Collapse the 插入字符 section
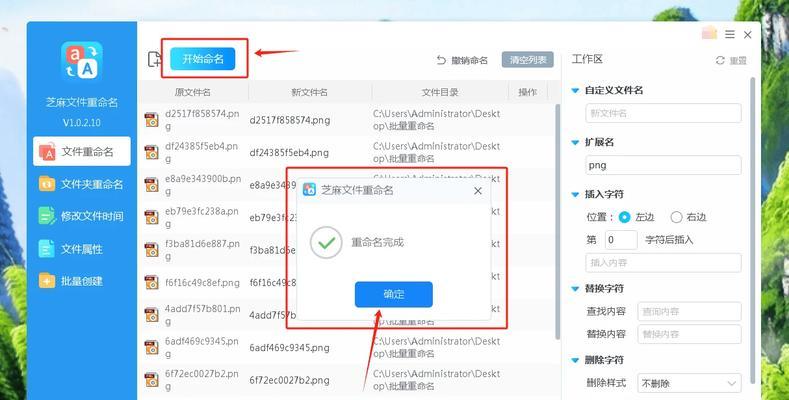The height and width of the screenshot is (400, 789). [575, 194]
